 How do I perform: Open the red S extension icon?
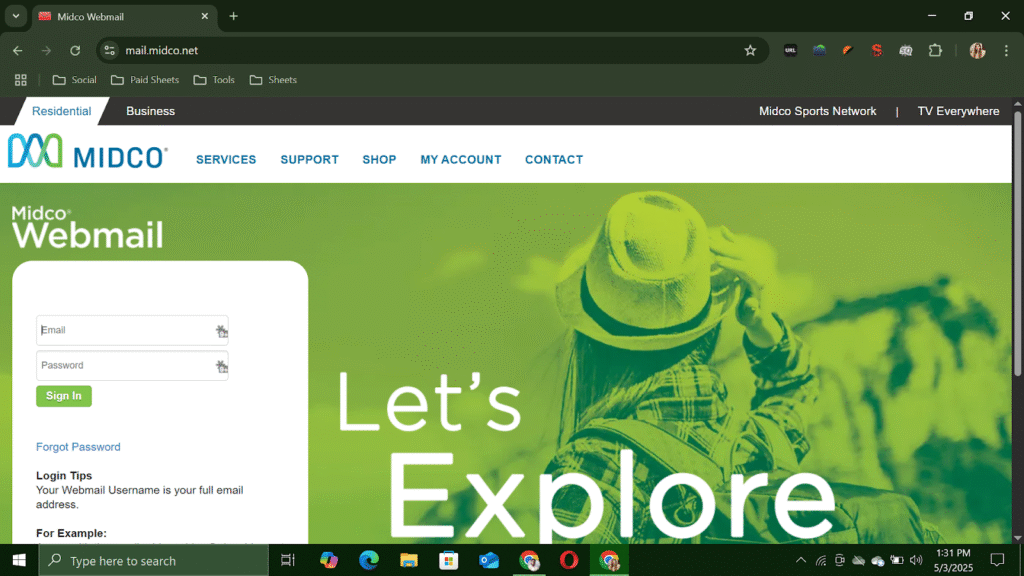pyautogui.click(x=876, y=50)
